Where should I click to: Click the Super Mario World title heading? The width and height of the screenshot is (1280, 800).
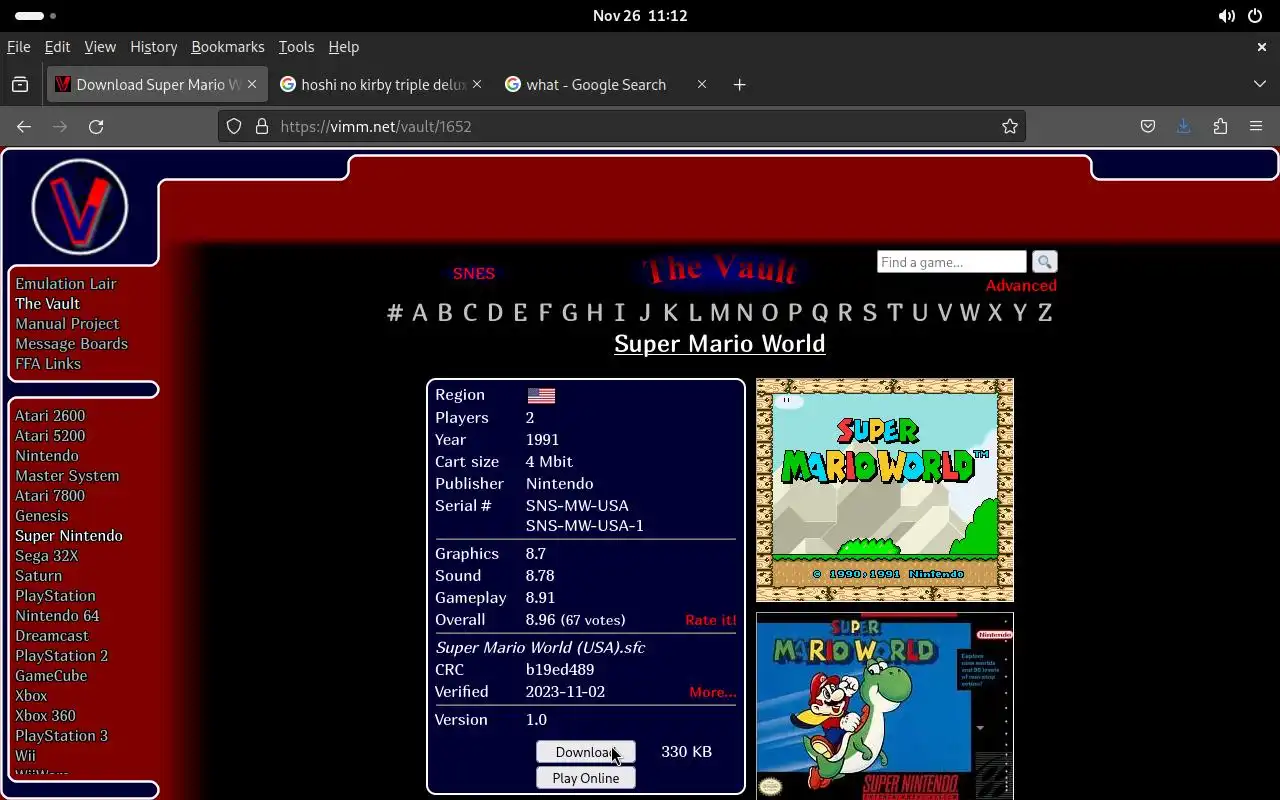coord(720,344)
